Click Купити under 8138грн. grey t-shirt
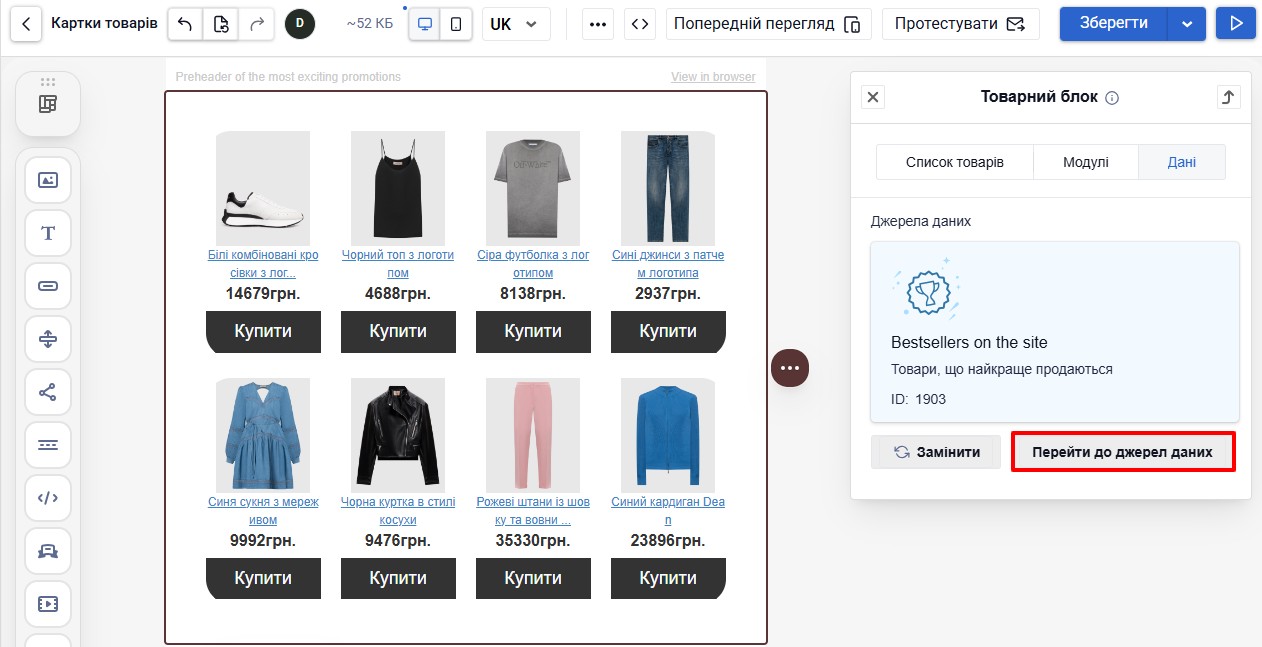The height and width of the screenshot is (647, 1262). 533,331
